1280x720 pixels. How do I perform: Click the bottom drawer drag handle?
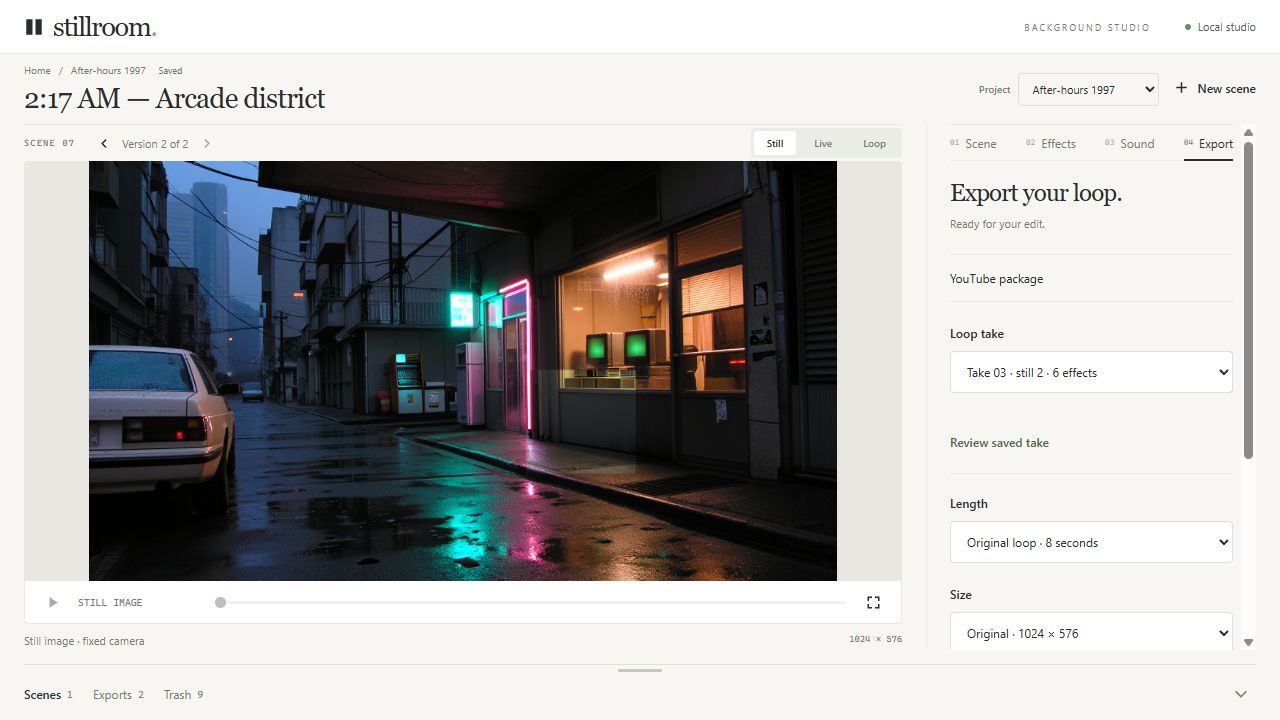[640, 670]
